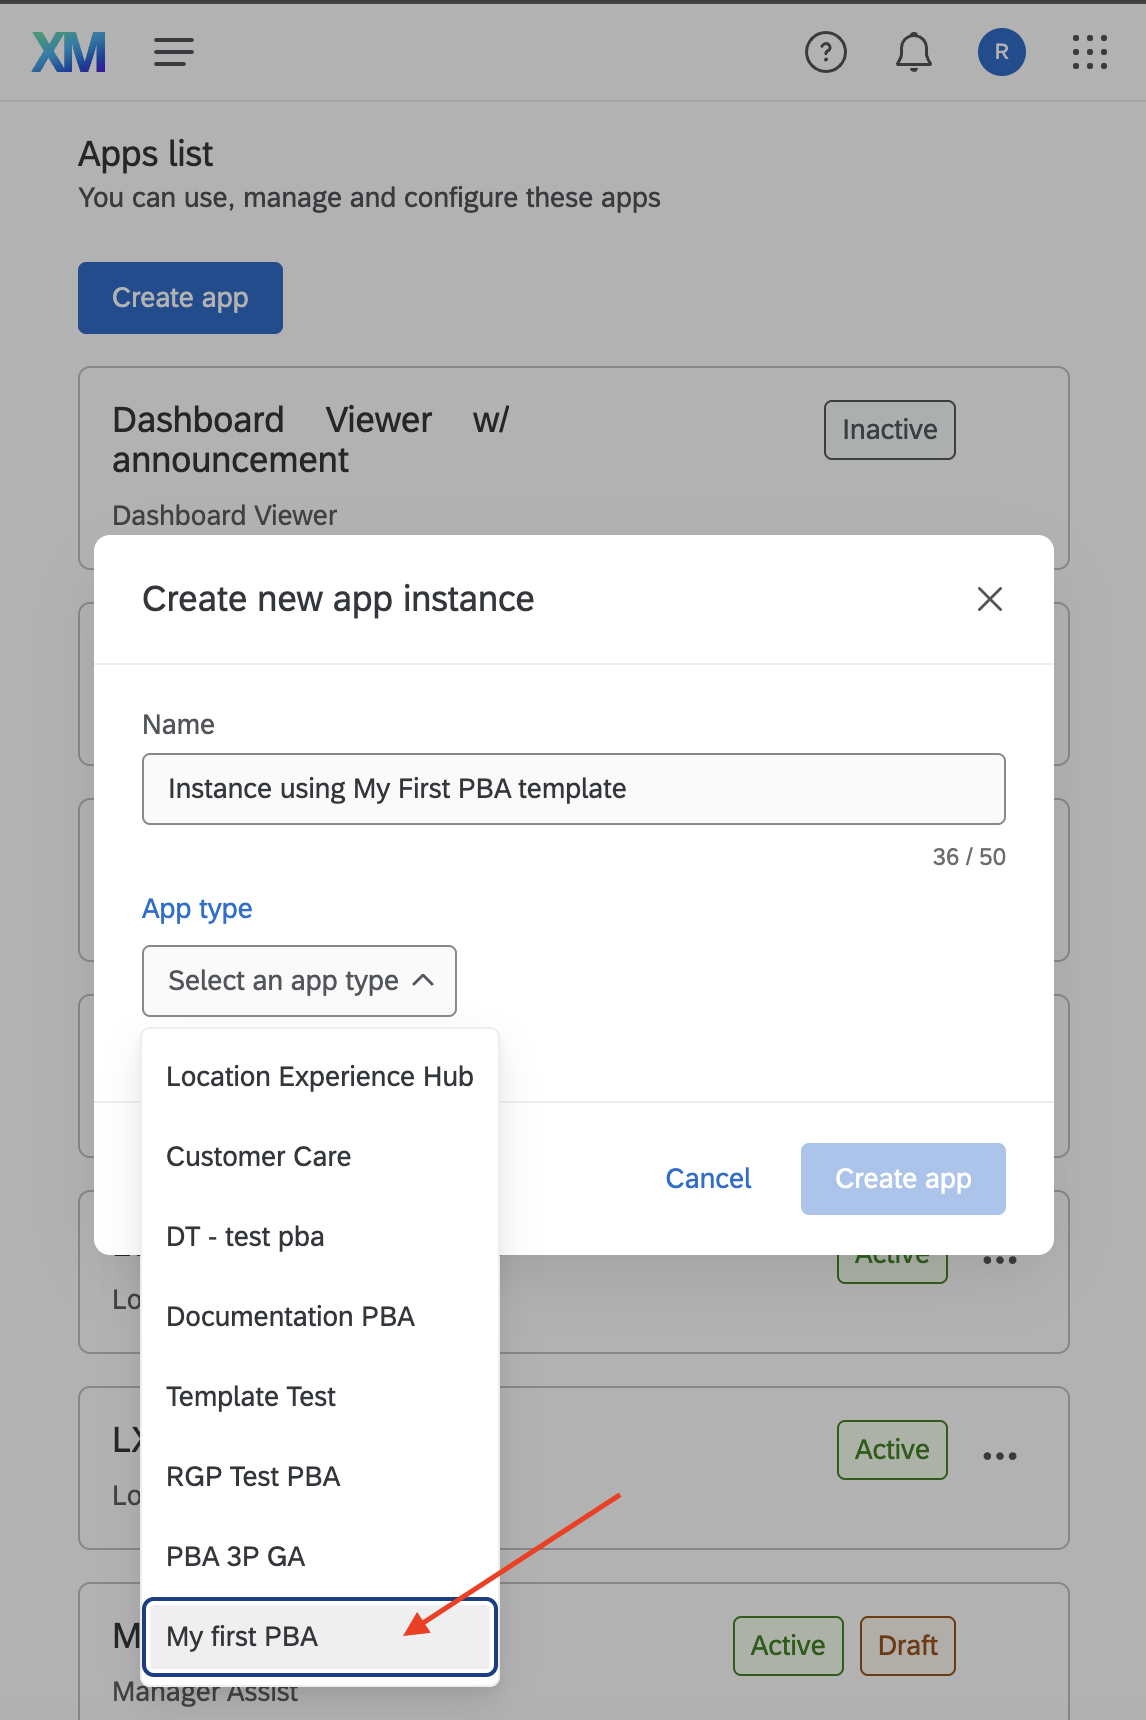Choose Location Experience Hub app type
The image size is (1146, 1720).
[320, 1077]
